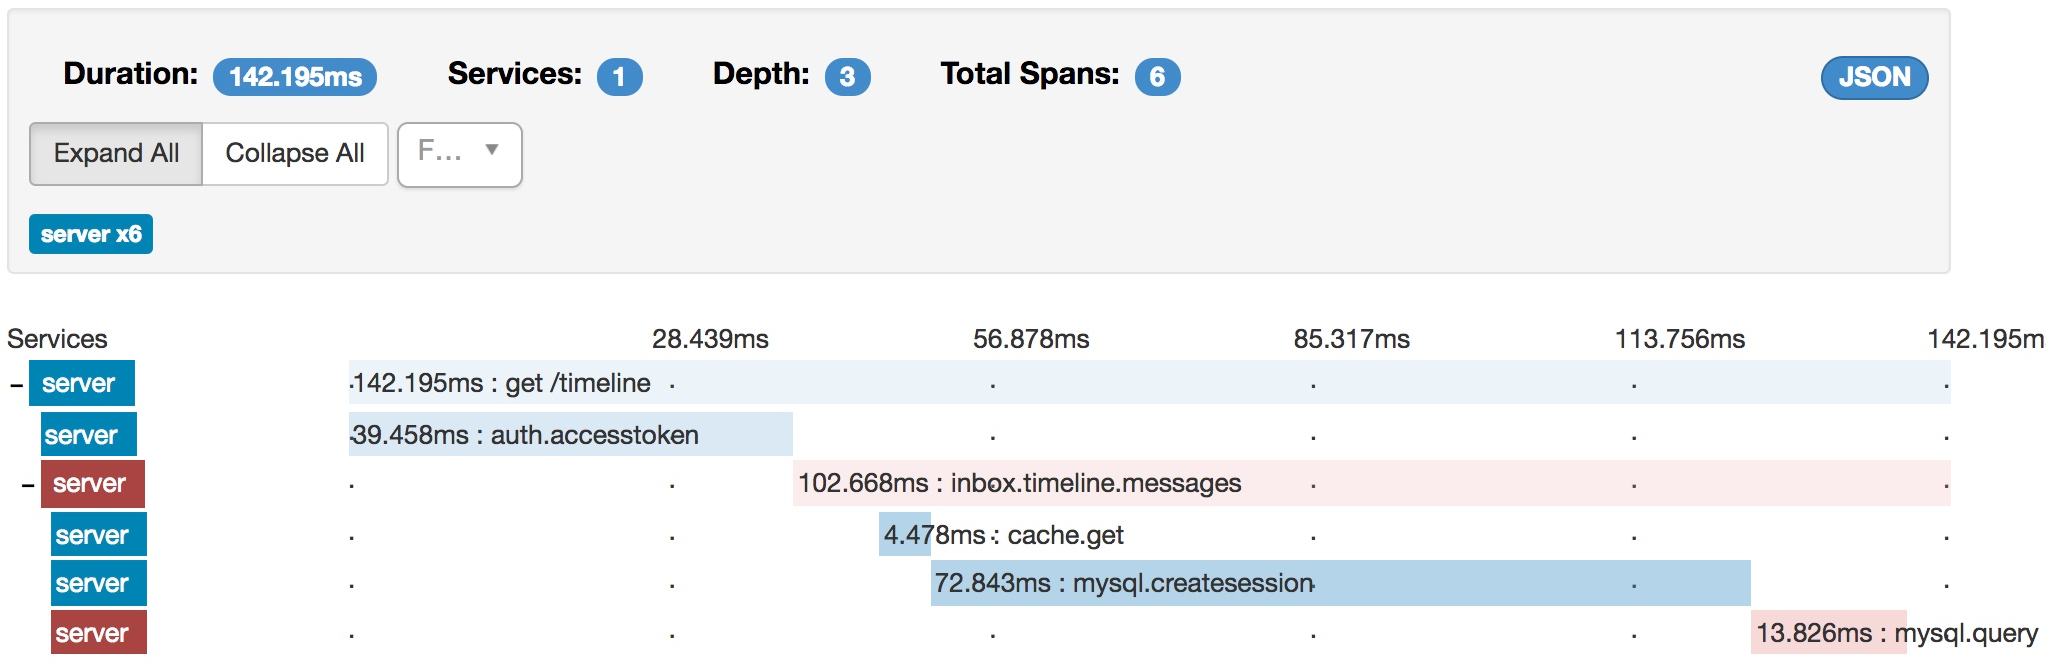Image resolution: width=2046 pixels, height=672 pixels.
Task: Open the 13.826ms mysql.query span bar
Action: 1829,632
